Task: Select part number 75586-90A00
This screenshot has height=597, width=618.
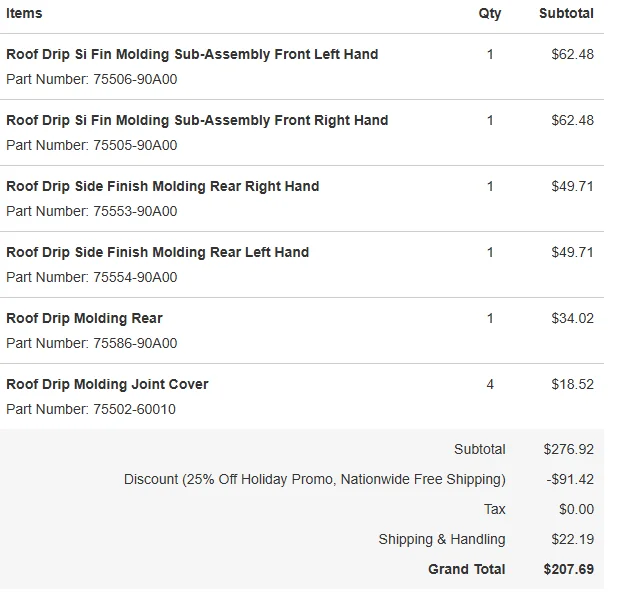Action: click(x=135, y=343)
